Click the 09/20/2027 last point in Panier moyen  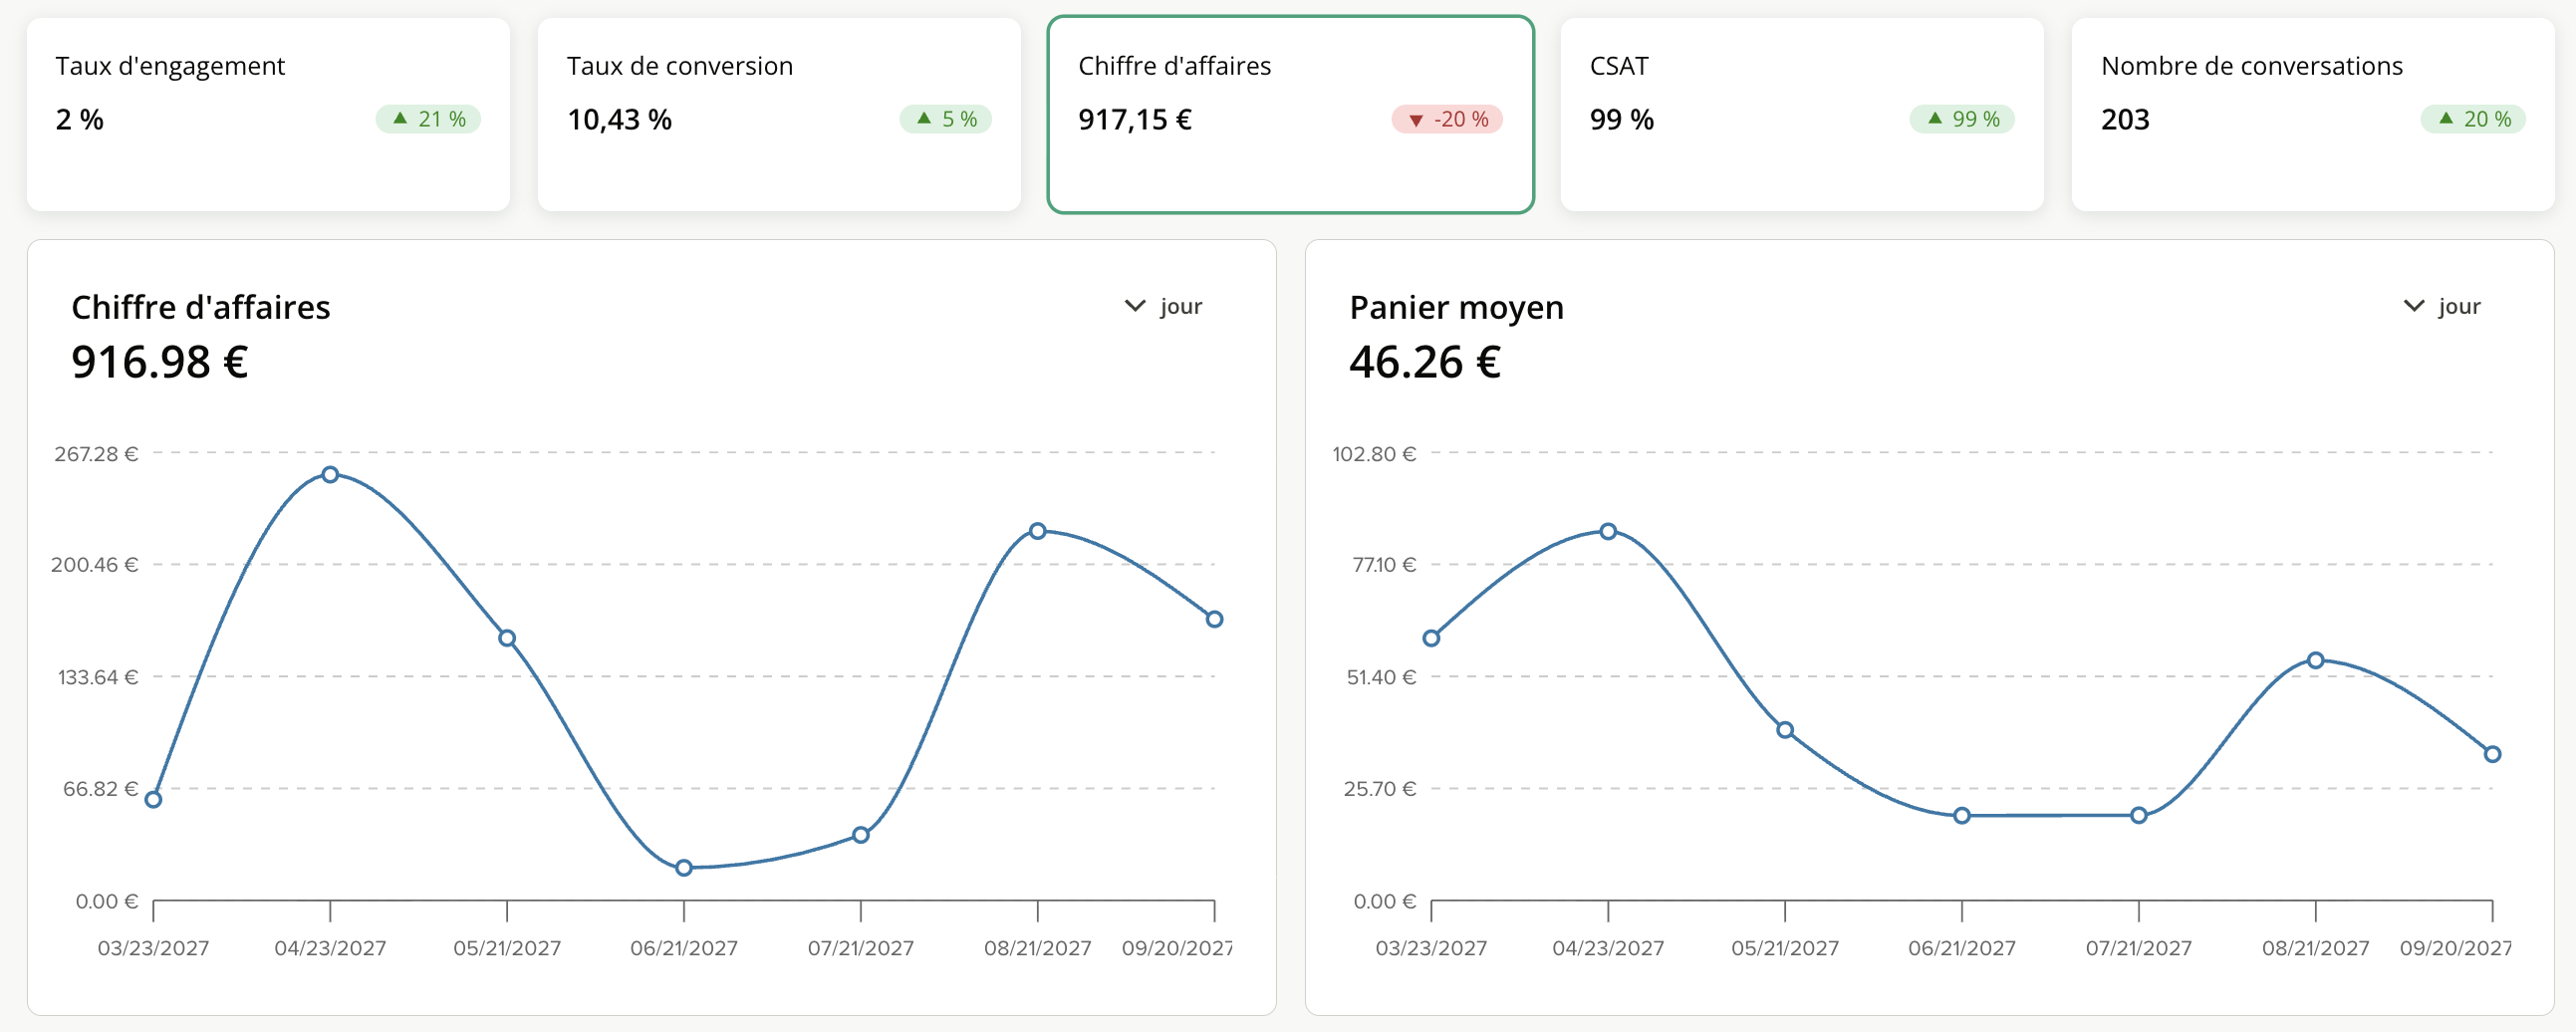(2493, 754)
